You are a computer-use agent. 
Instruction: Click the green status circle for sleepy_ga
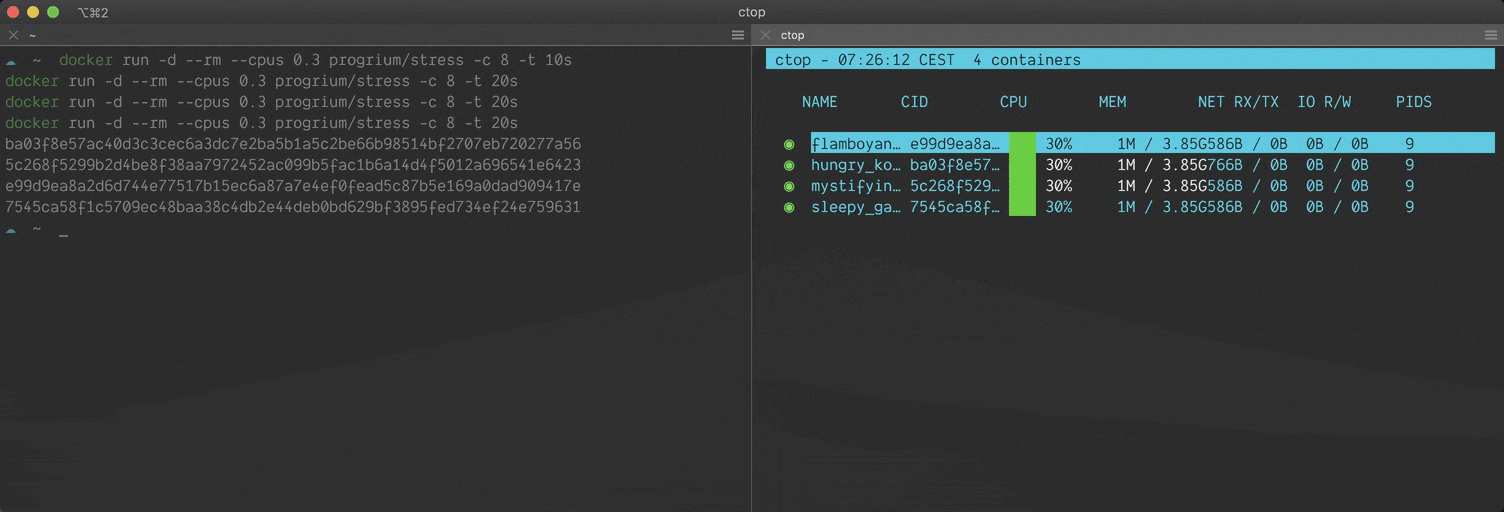(789, 207)
